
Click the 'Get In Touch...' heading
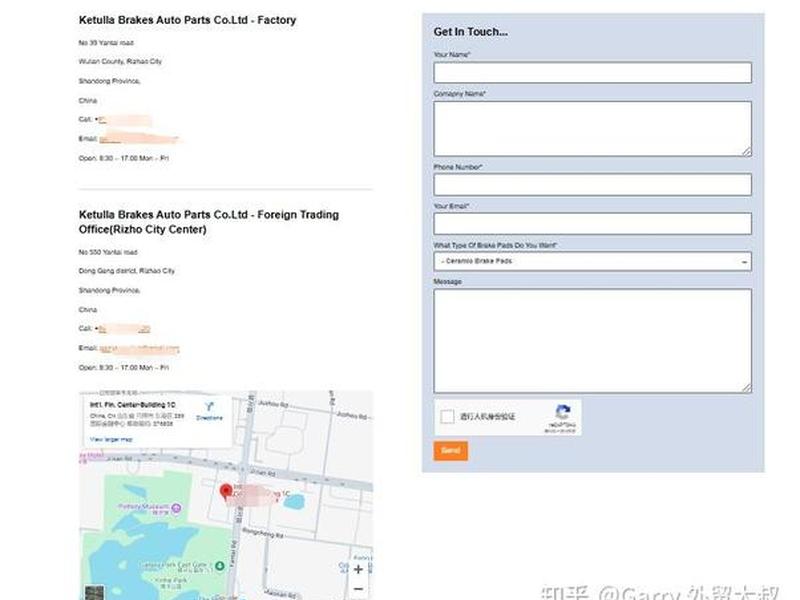pyautogui.click(x=470, y=32)
